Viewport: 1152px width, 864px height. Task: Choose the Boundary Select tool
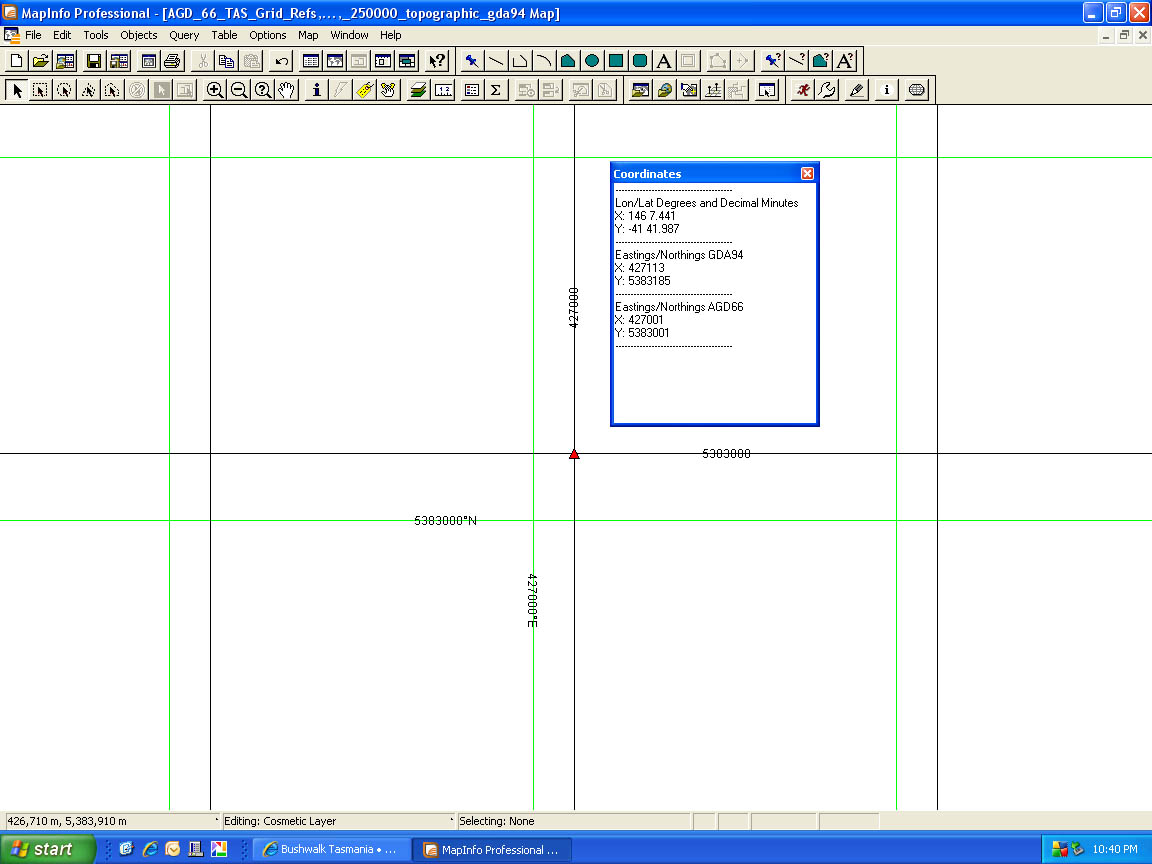112,90
